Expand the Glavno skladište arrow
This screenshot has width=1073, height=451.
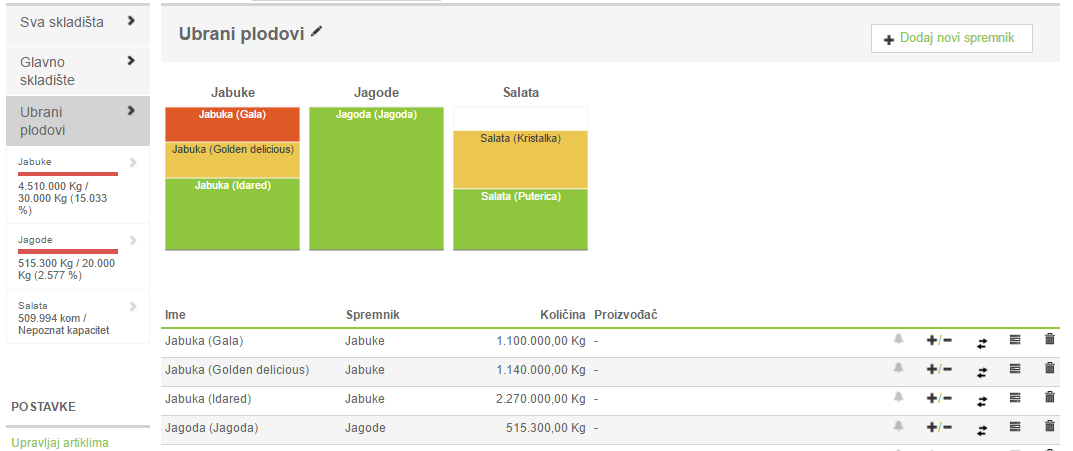[131, 61]
